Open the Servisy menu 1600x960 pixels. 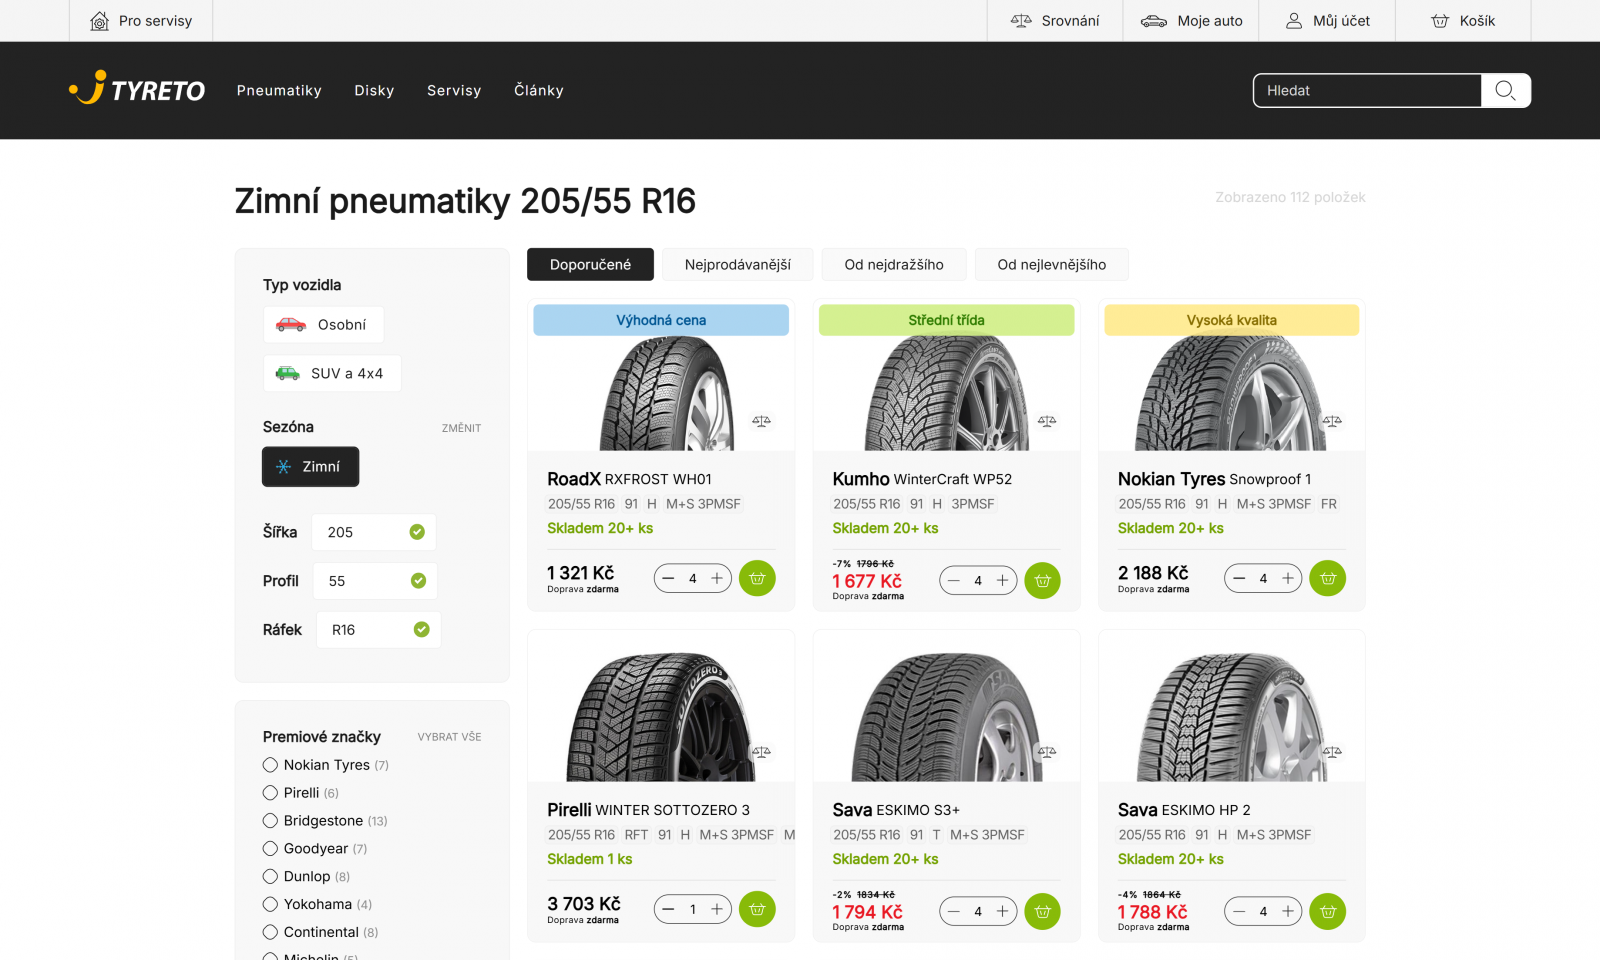[454, 90]
